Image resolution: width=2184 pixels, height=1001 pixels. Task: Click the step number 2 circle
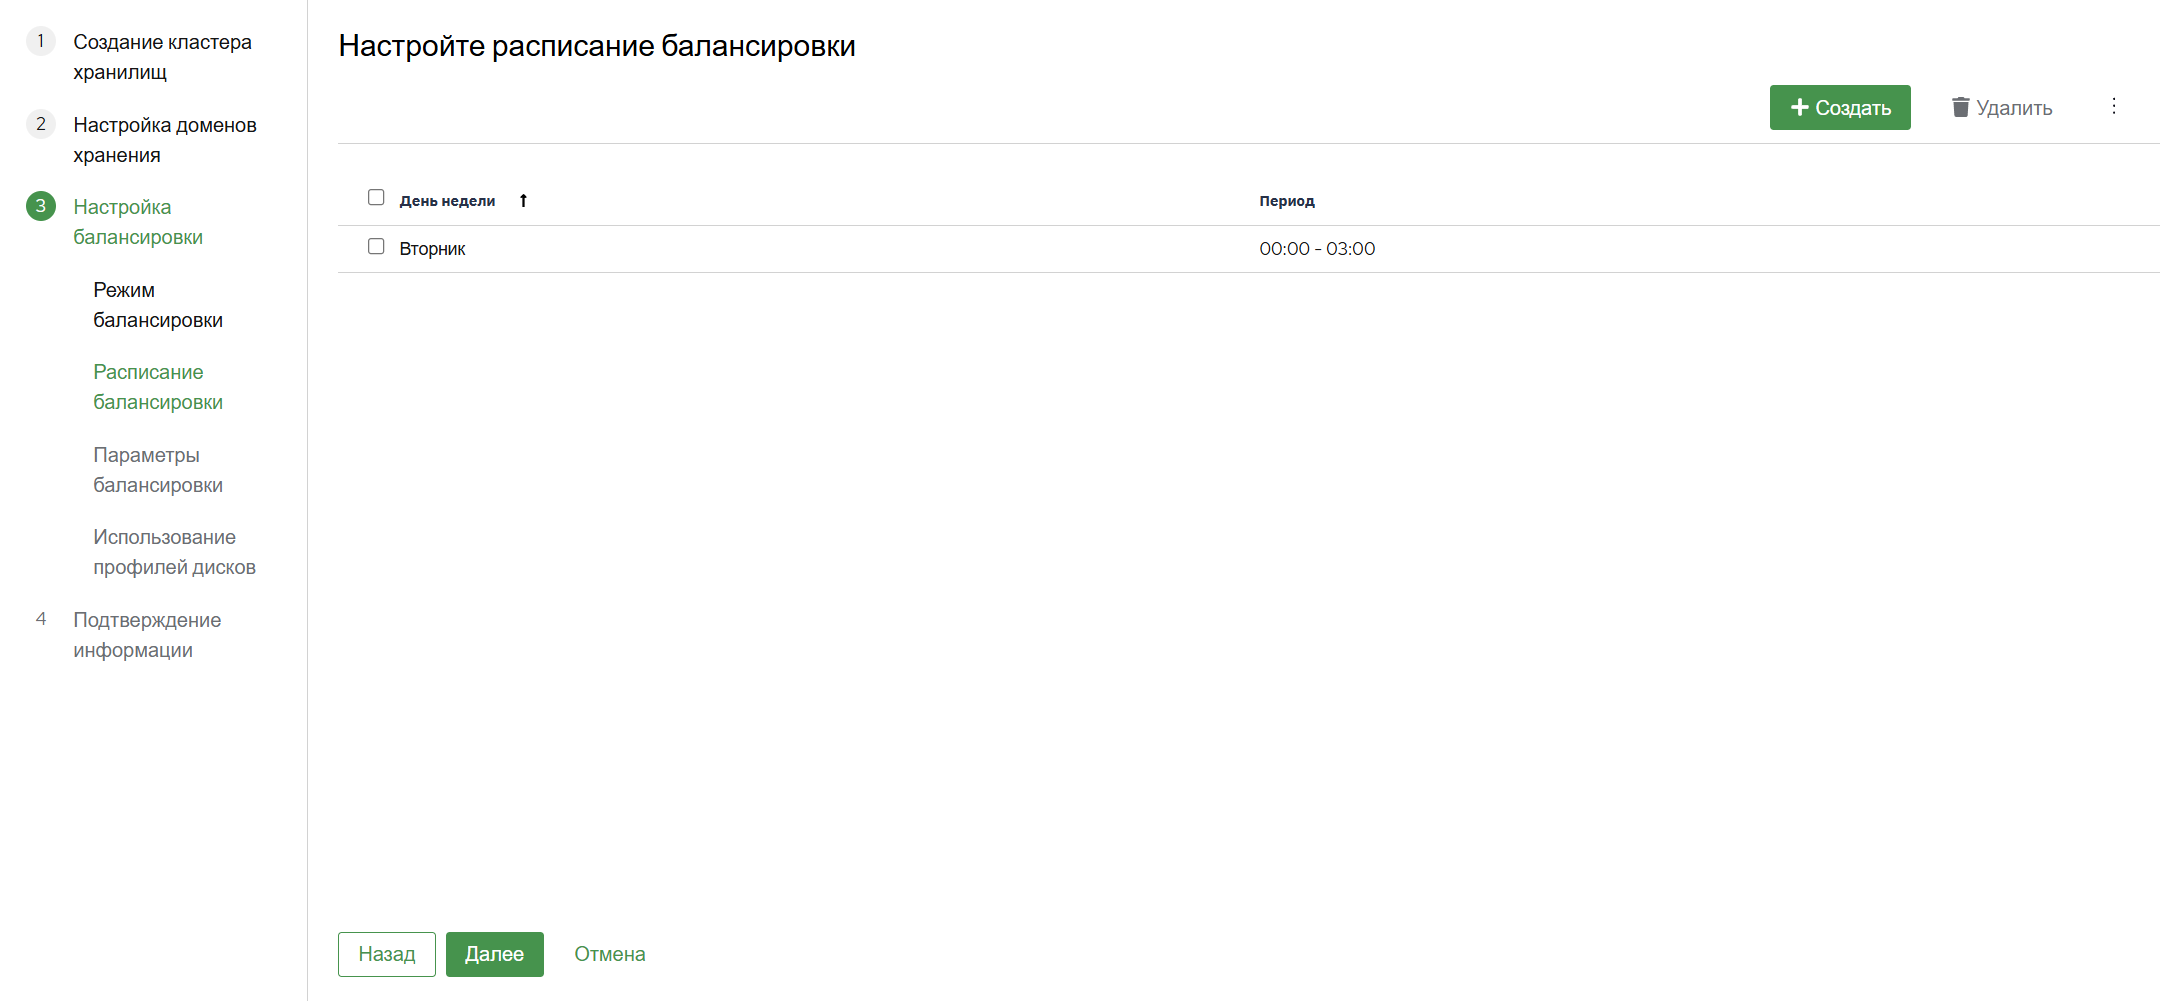coord(41,124)
